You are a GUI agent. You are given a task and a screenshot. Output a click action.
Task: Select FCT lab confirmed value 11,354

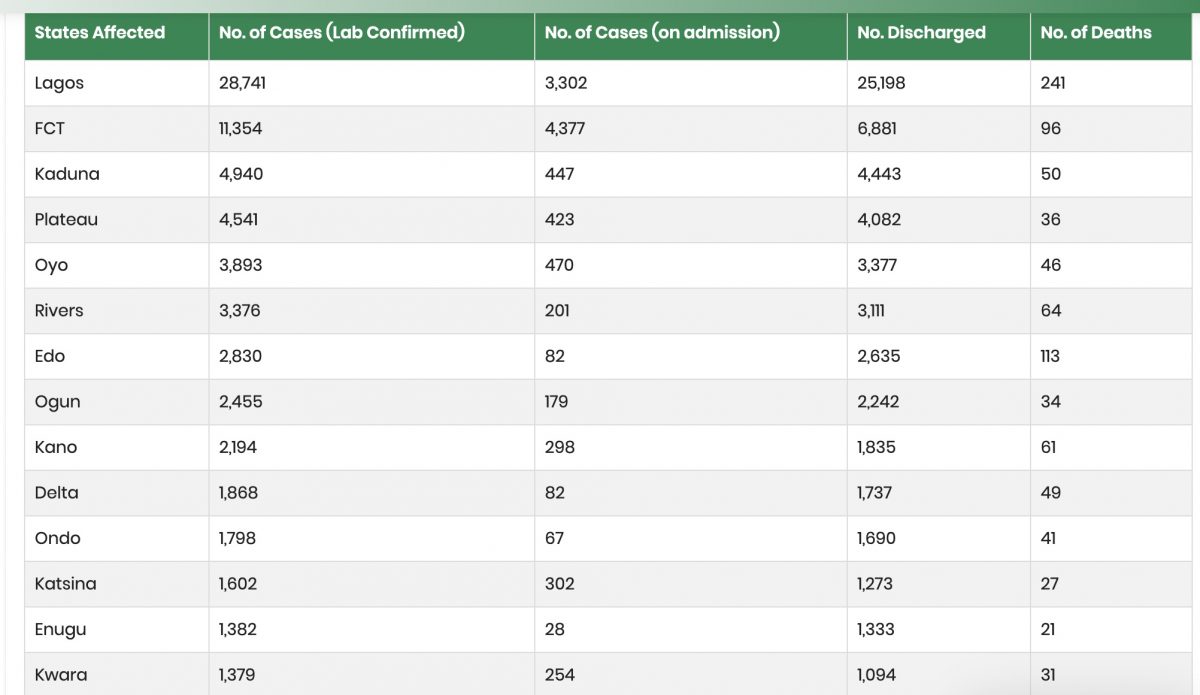[241, 129]
